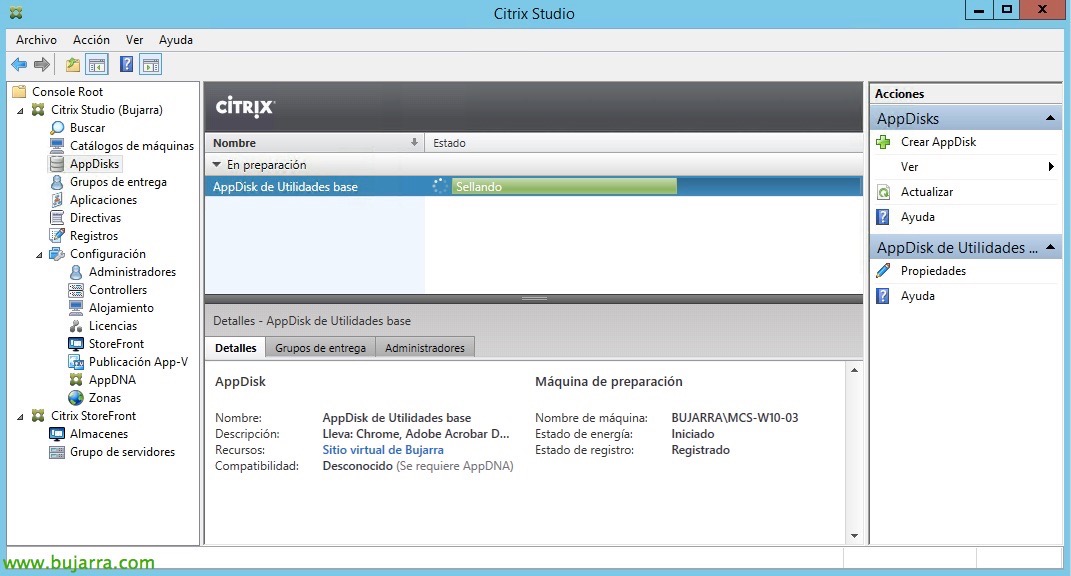Click the Propiedades pencil icon

pyautogui.click(x=883, y=271)
